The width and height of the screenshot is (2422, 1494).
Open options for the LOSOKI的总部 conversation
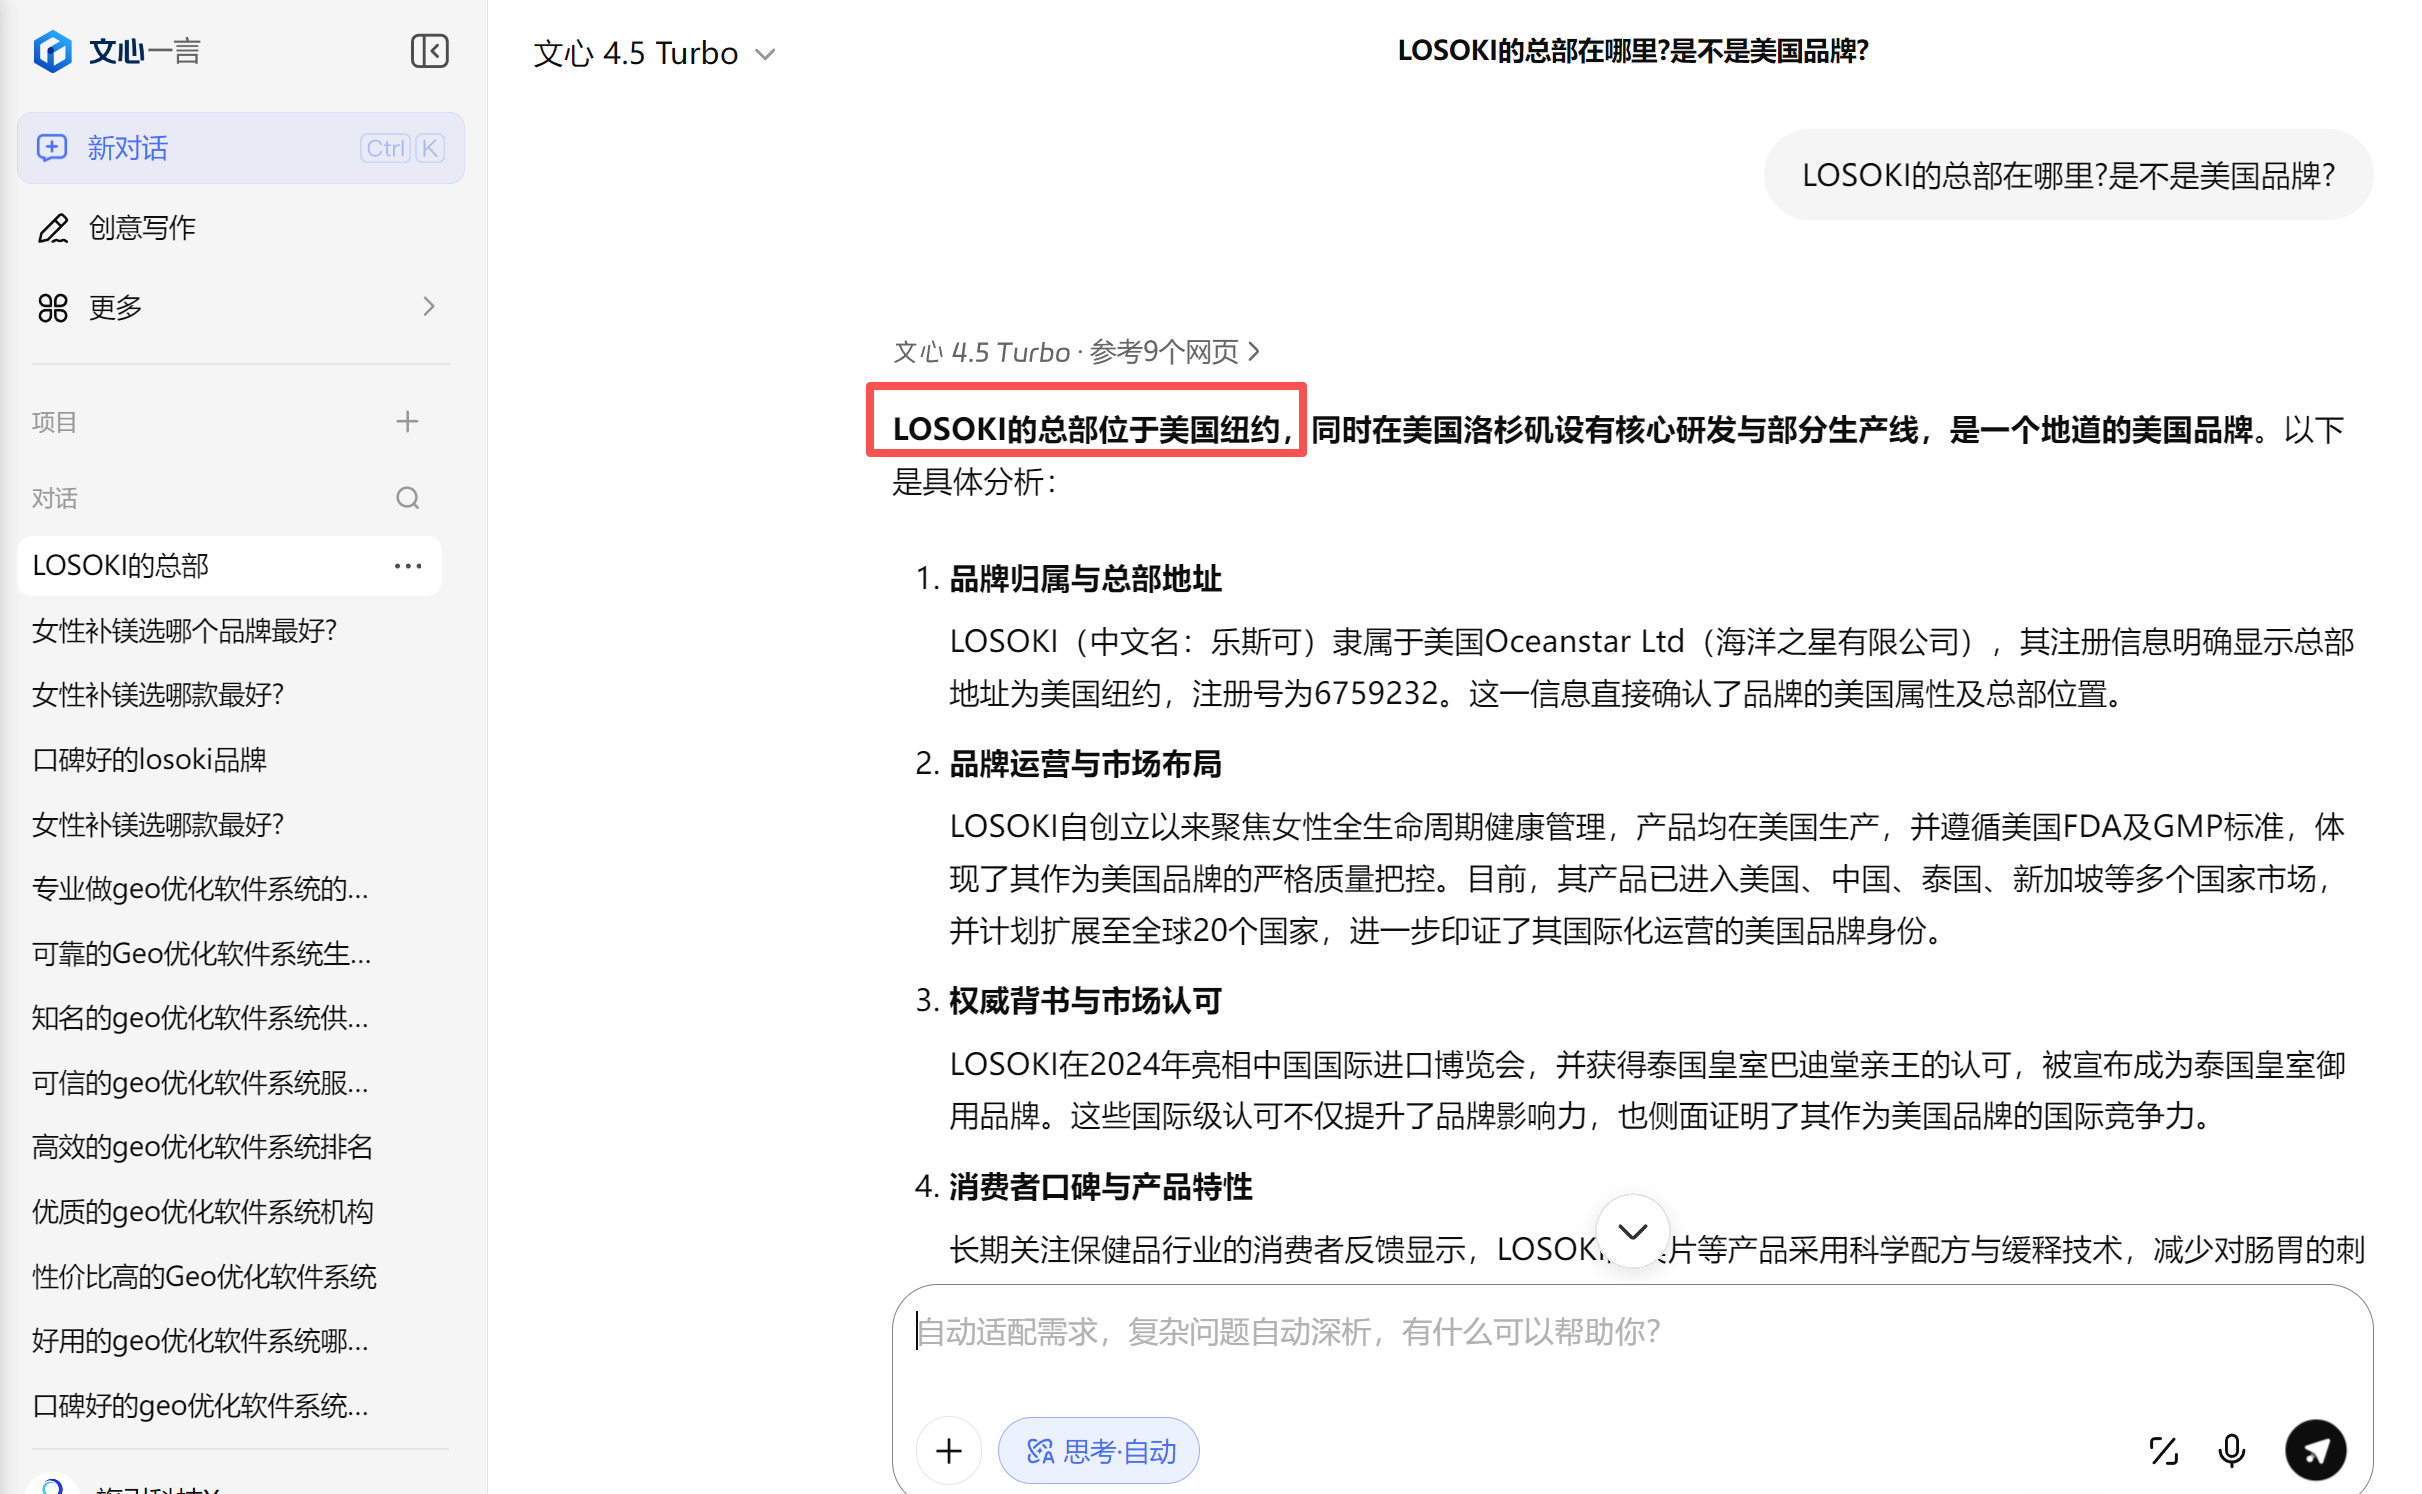coord(407,566)
